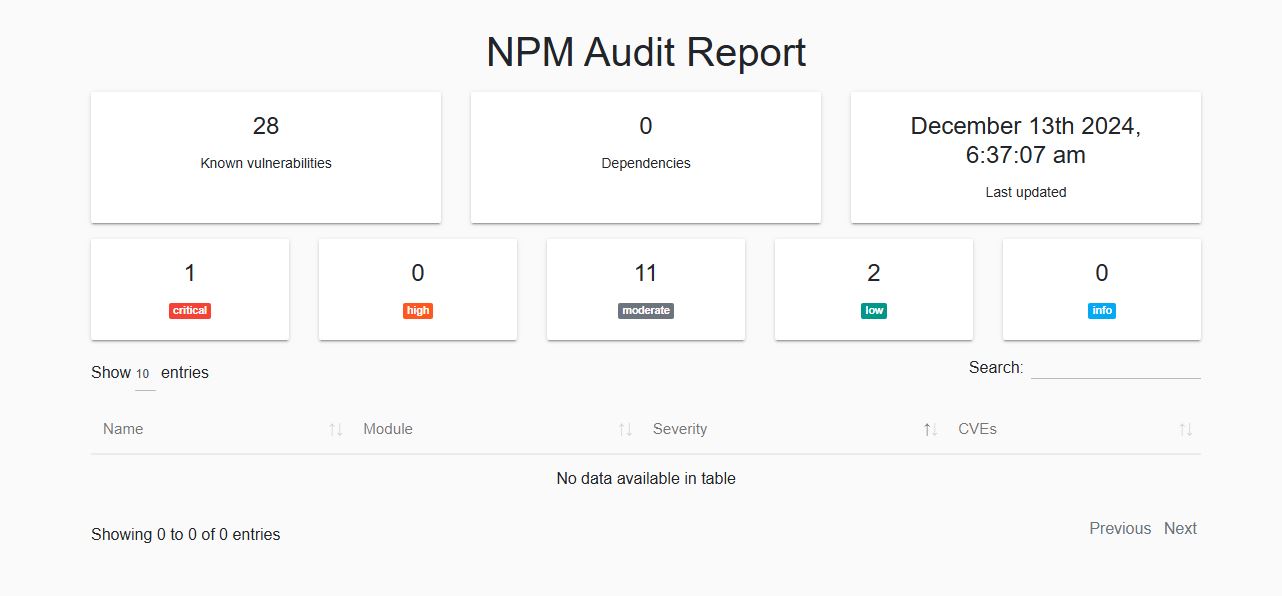Focus the Search input field
The image size is (1282, 596).
click(1115, 368)
